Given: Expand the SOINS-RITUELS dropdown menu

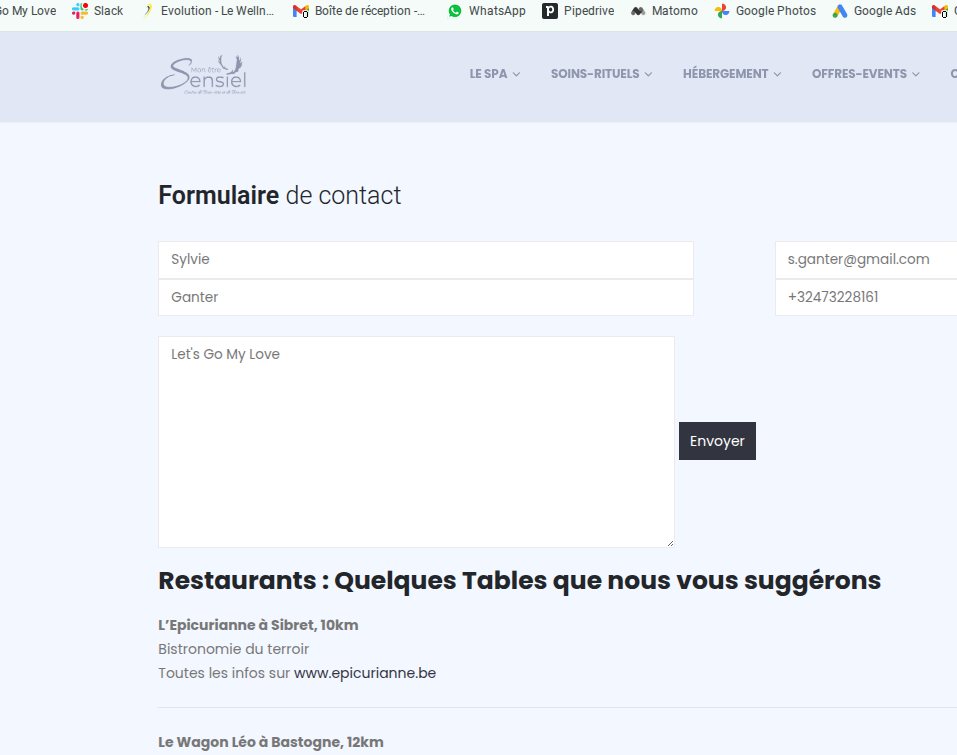Looking at the screenshot, I should click(601, 74).
